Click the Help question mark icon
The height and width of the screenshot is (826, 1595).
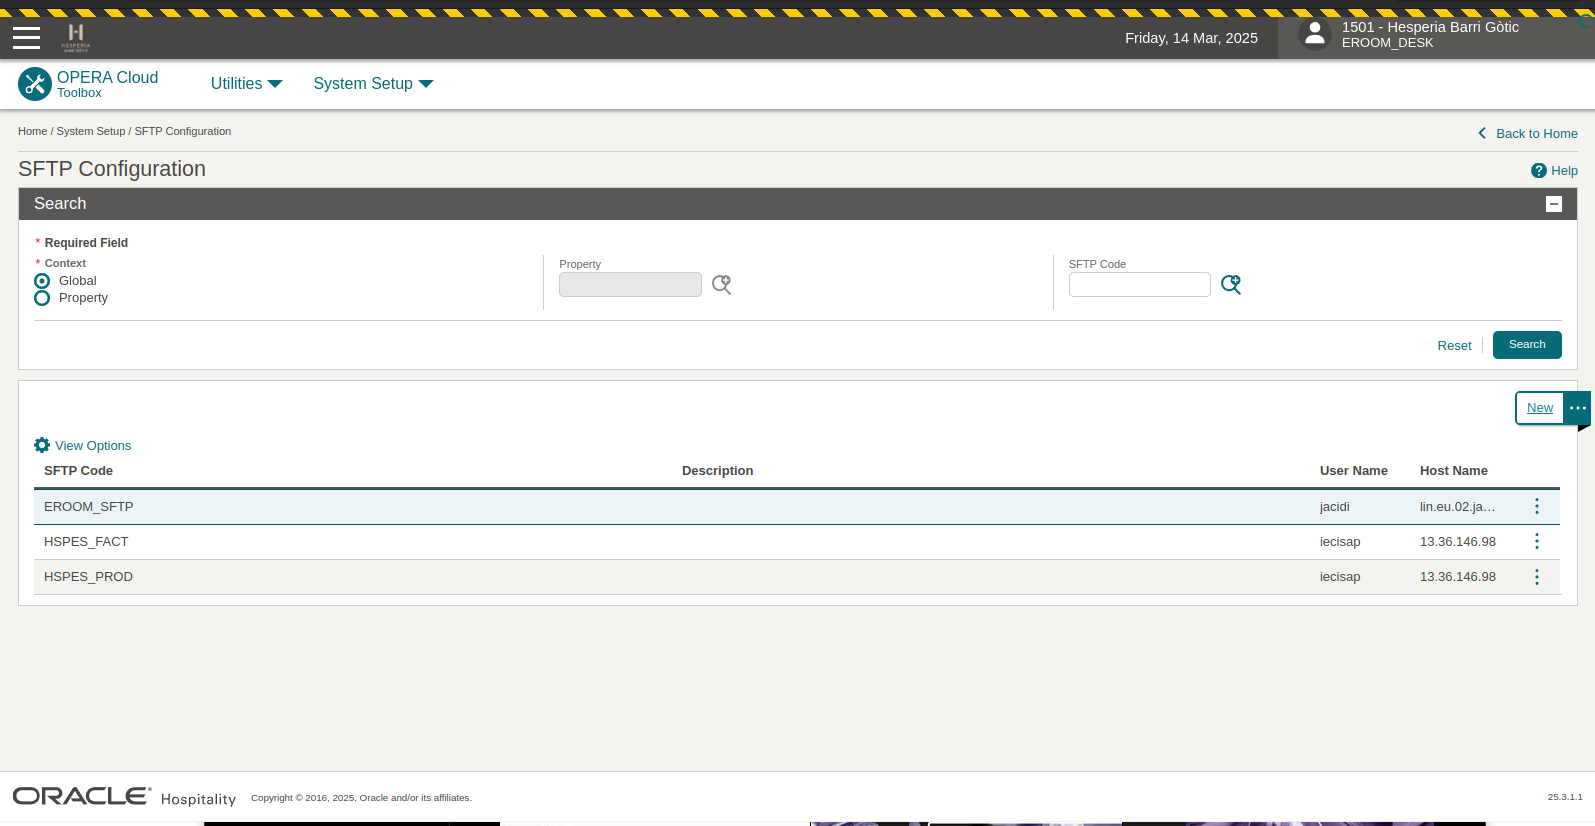click(x=1538, y=171)
